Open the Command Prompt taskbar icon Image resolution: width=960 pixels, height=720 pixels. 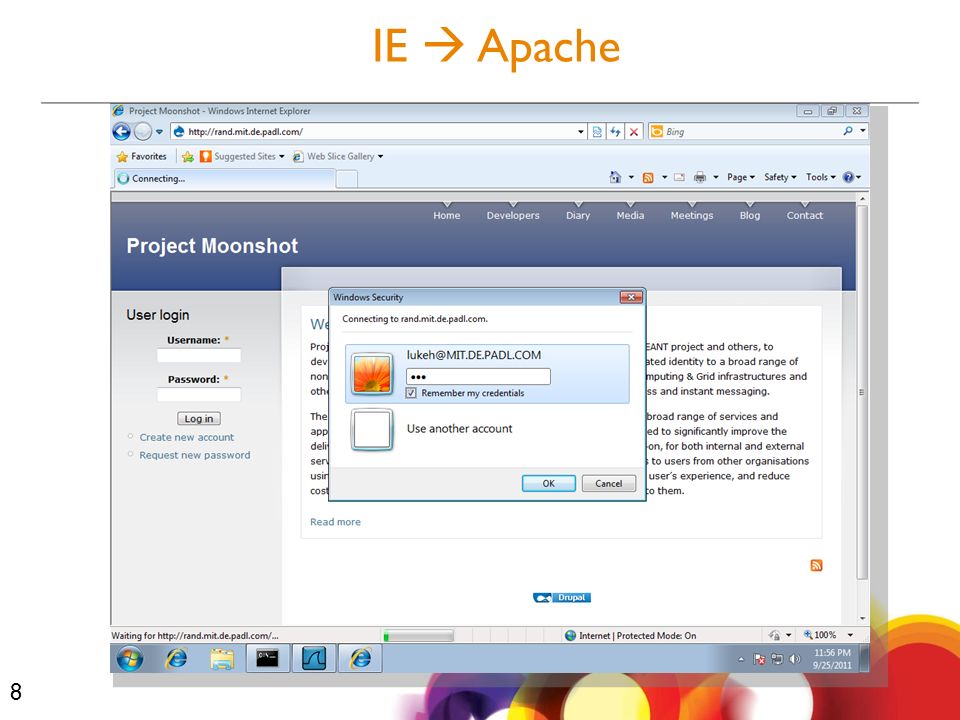click(x=268, y=659)
